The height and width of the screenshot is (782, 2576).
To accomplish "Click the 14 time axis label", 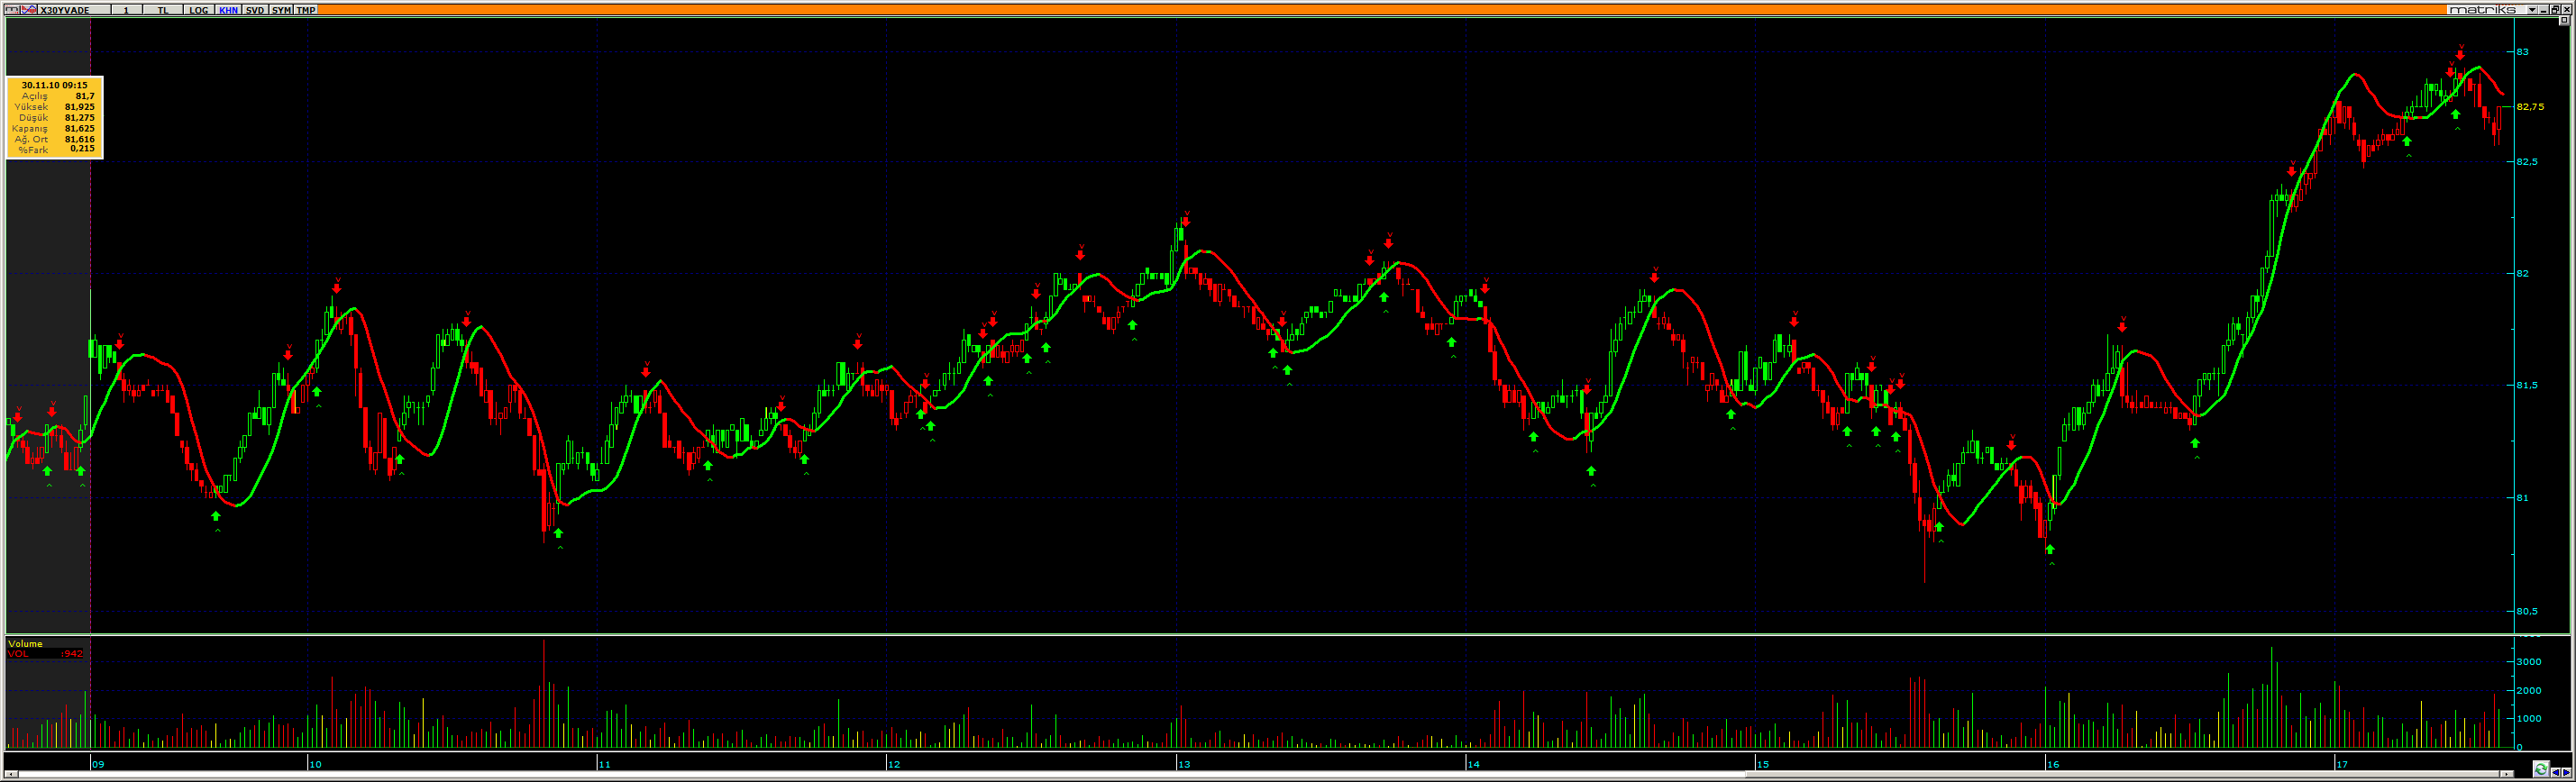I will [x=1473, y=764].
